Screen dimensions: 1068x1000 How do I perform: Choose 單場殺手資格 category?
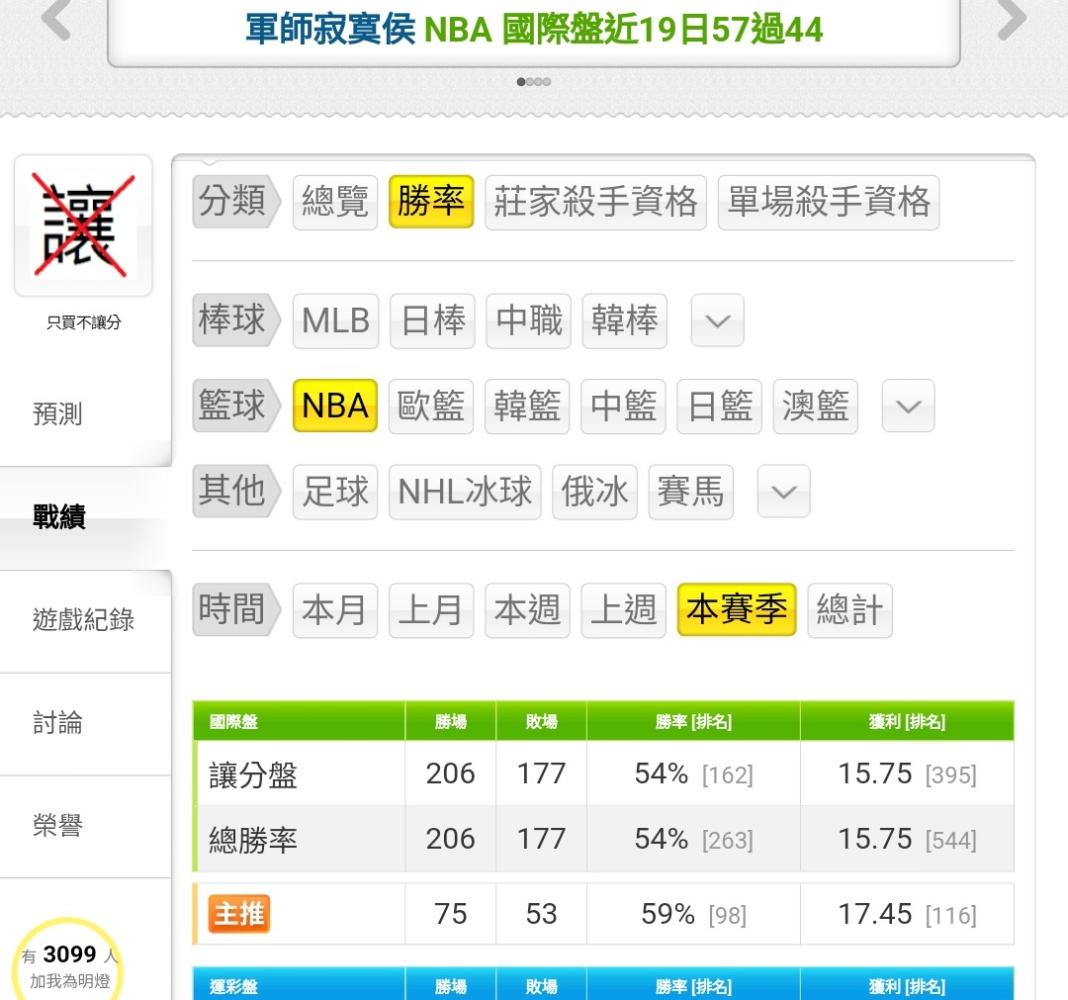pos(829,202)
